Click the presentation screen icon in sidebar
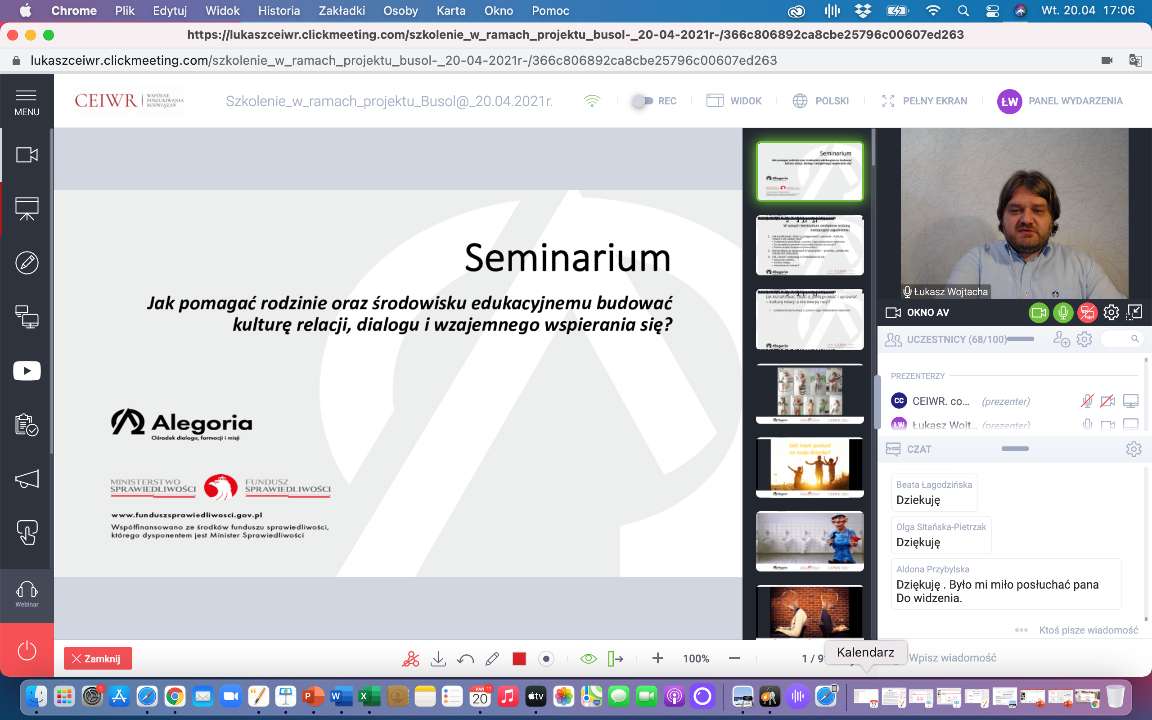The height and width of the screenshot is (720, 1152). click(x=27, y=209)
